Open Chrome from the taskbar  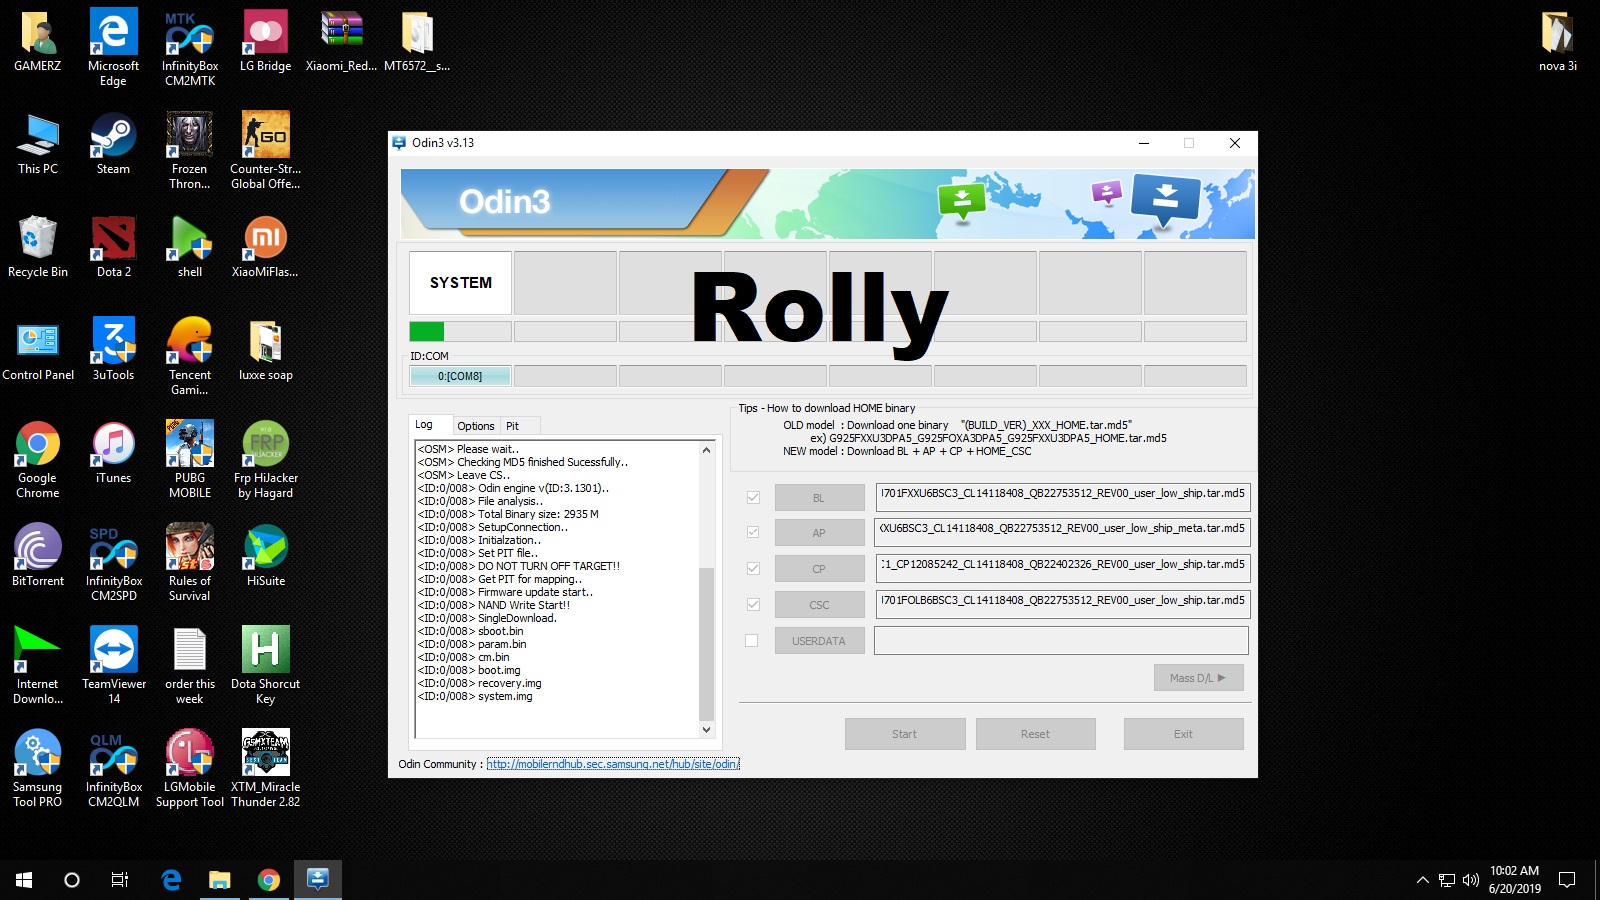pos(268,880)
